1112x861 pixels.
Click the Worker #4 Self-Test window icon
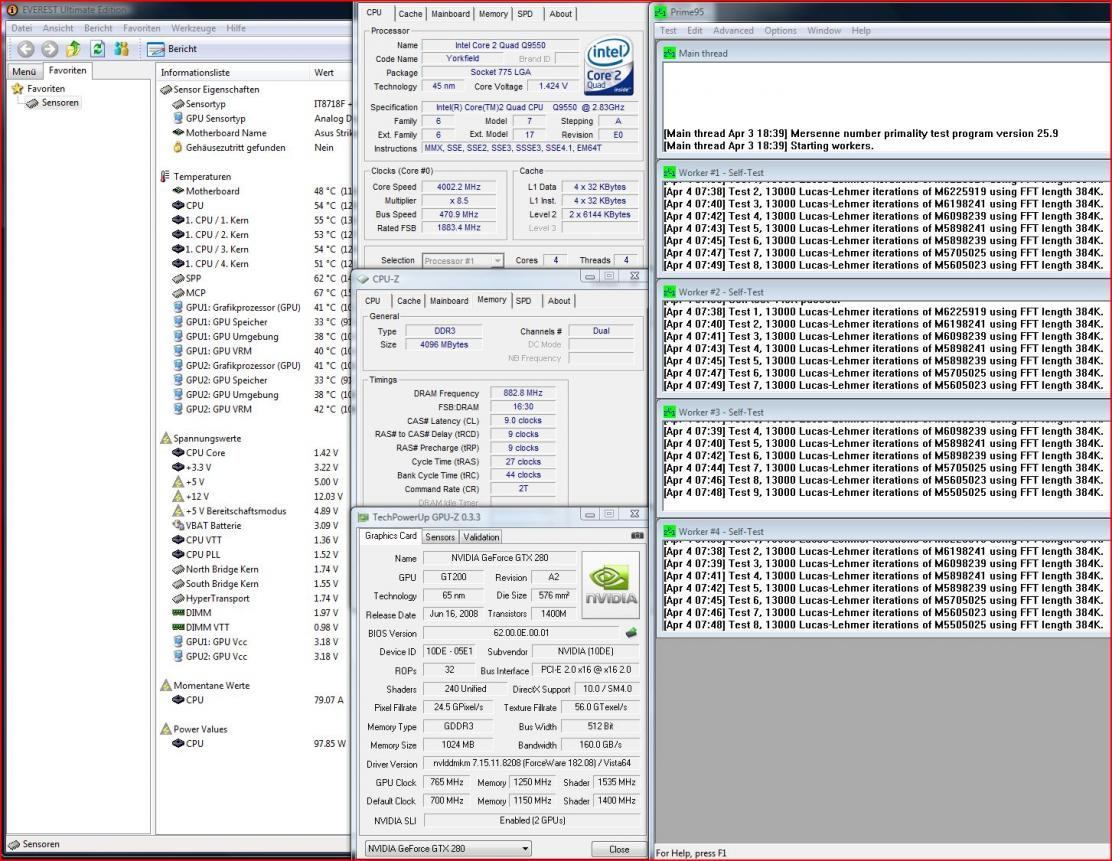point(669,531)
